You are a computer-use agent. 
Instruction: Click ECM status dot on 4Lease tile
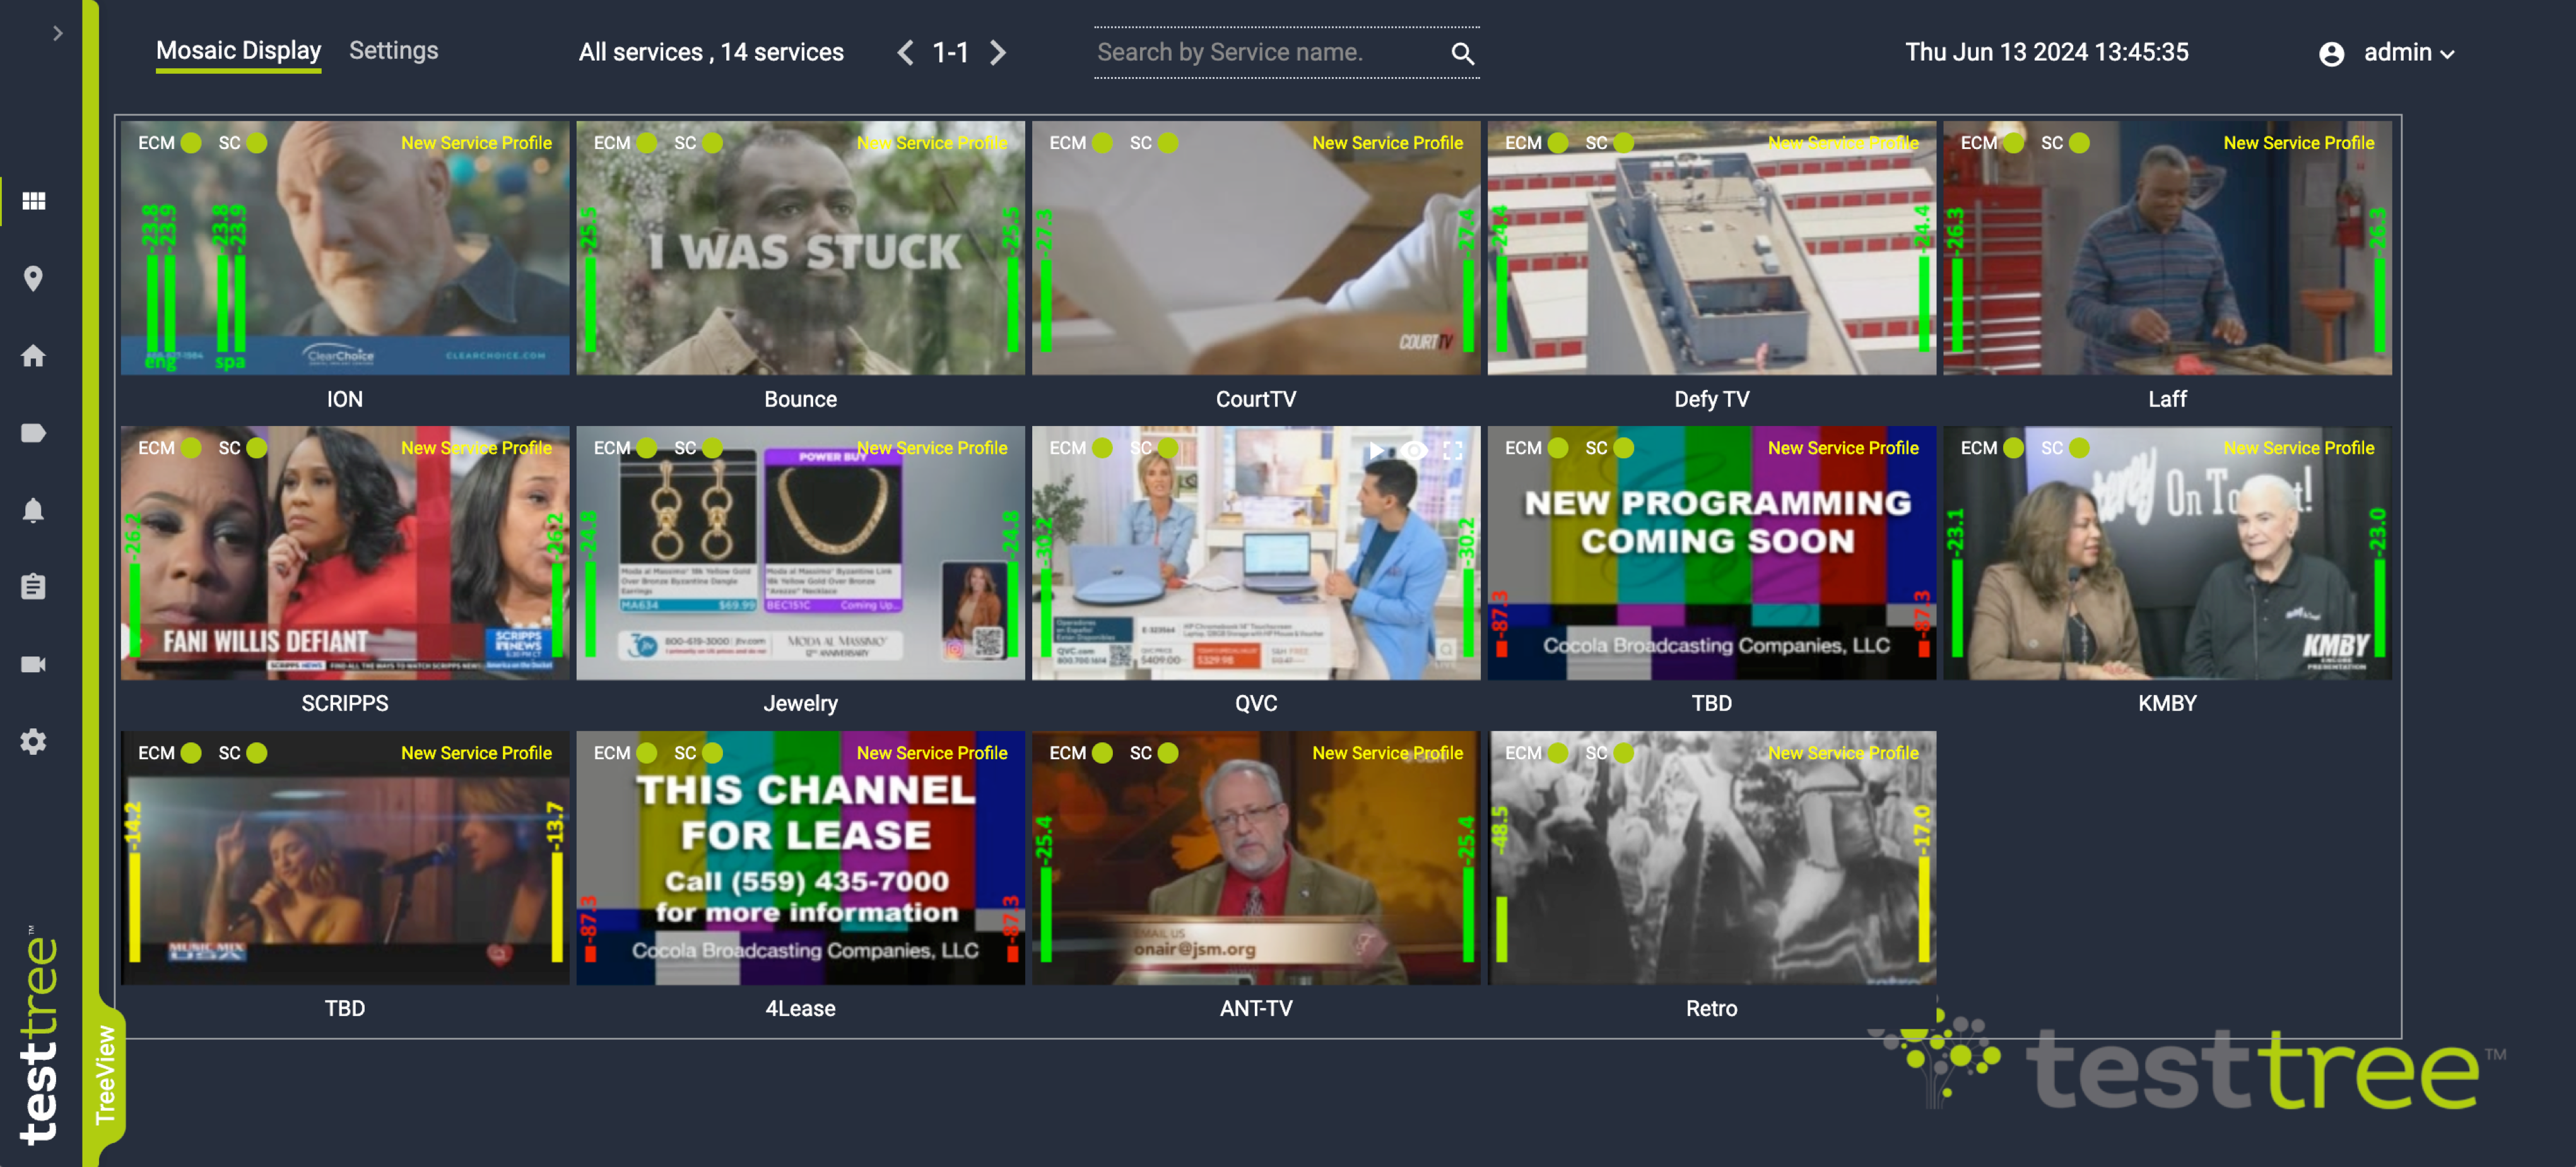(647, 753)
